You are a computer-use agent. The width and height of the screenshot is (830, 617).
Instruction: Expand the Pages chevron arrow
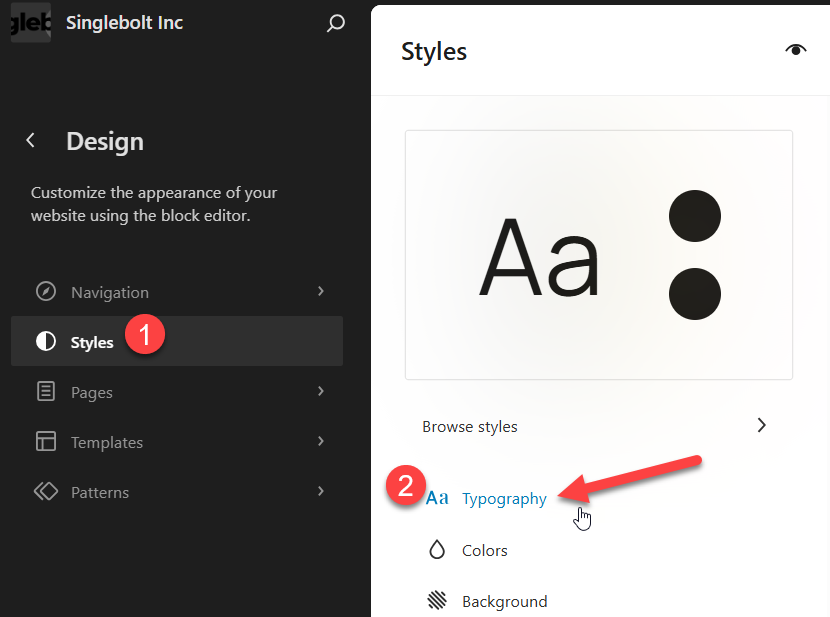pos(321,391)
